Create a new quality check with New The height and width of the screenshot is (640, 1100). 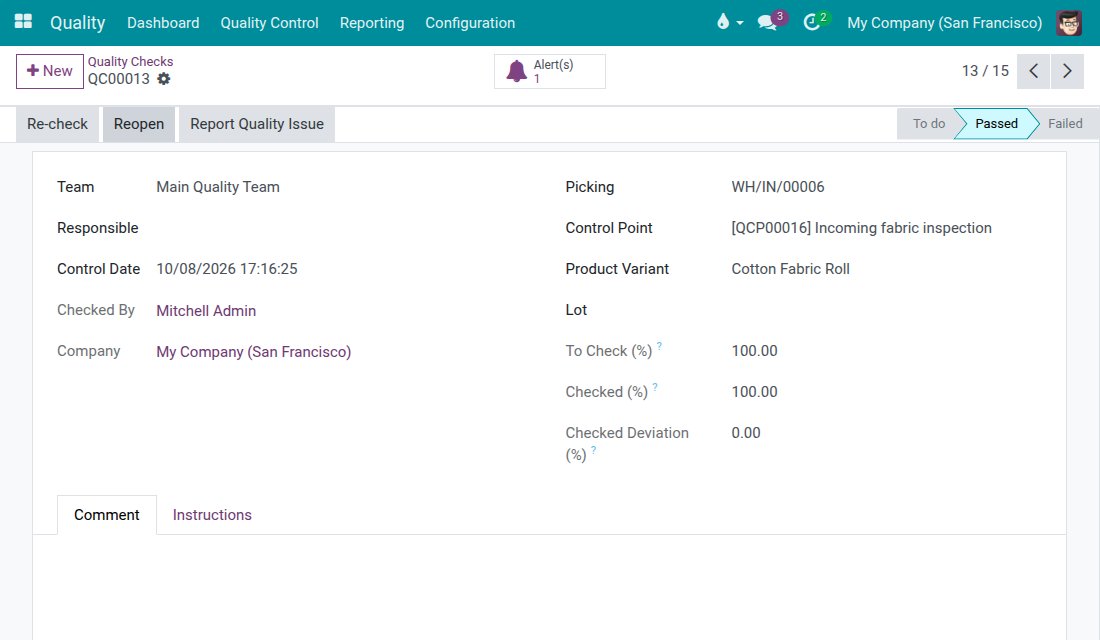tap(50, 71)
